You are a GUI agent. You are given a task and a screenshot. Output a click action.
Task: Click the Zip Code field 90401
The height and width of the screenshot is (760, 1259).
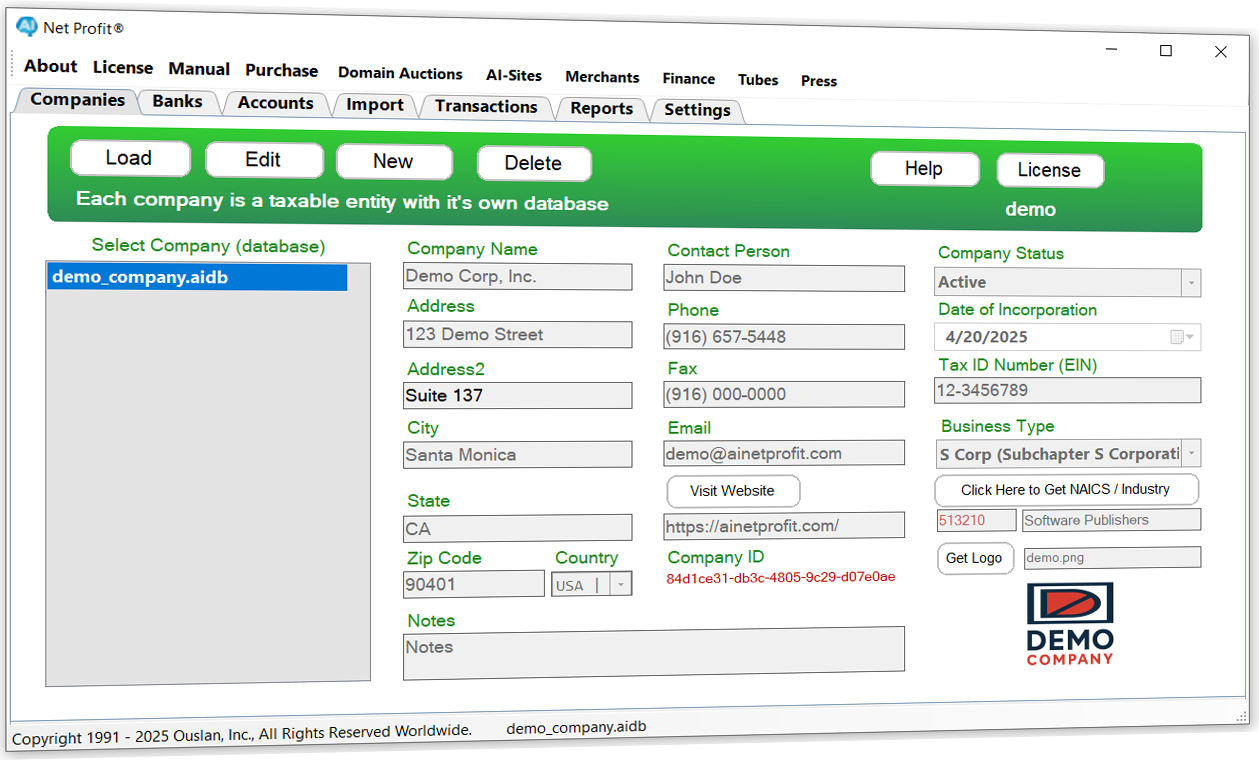(x=473, y=584)
